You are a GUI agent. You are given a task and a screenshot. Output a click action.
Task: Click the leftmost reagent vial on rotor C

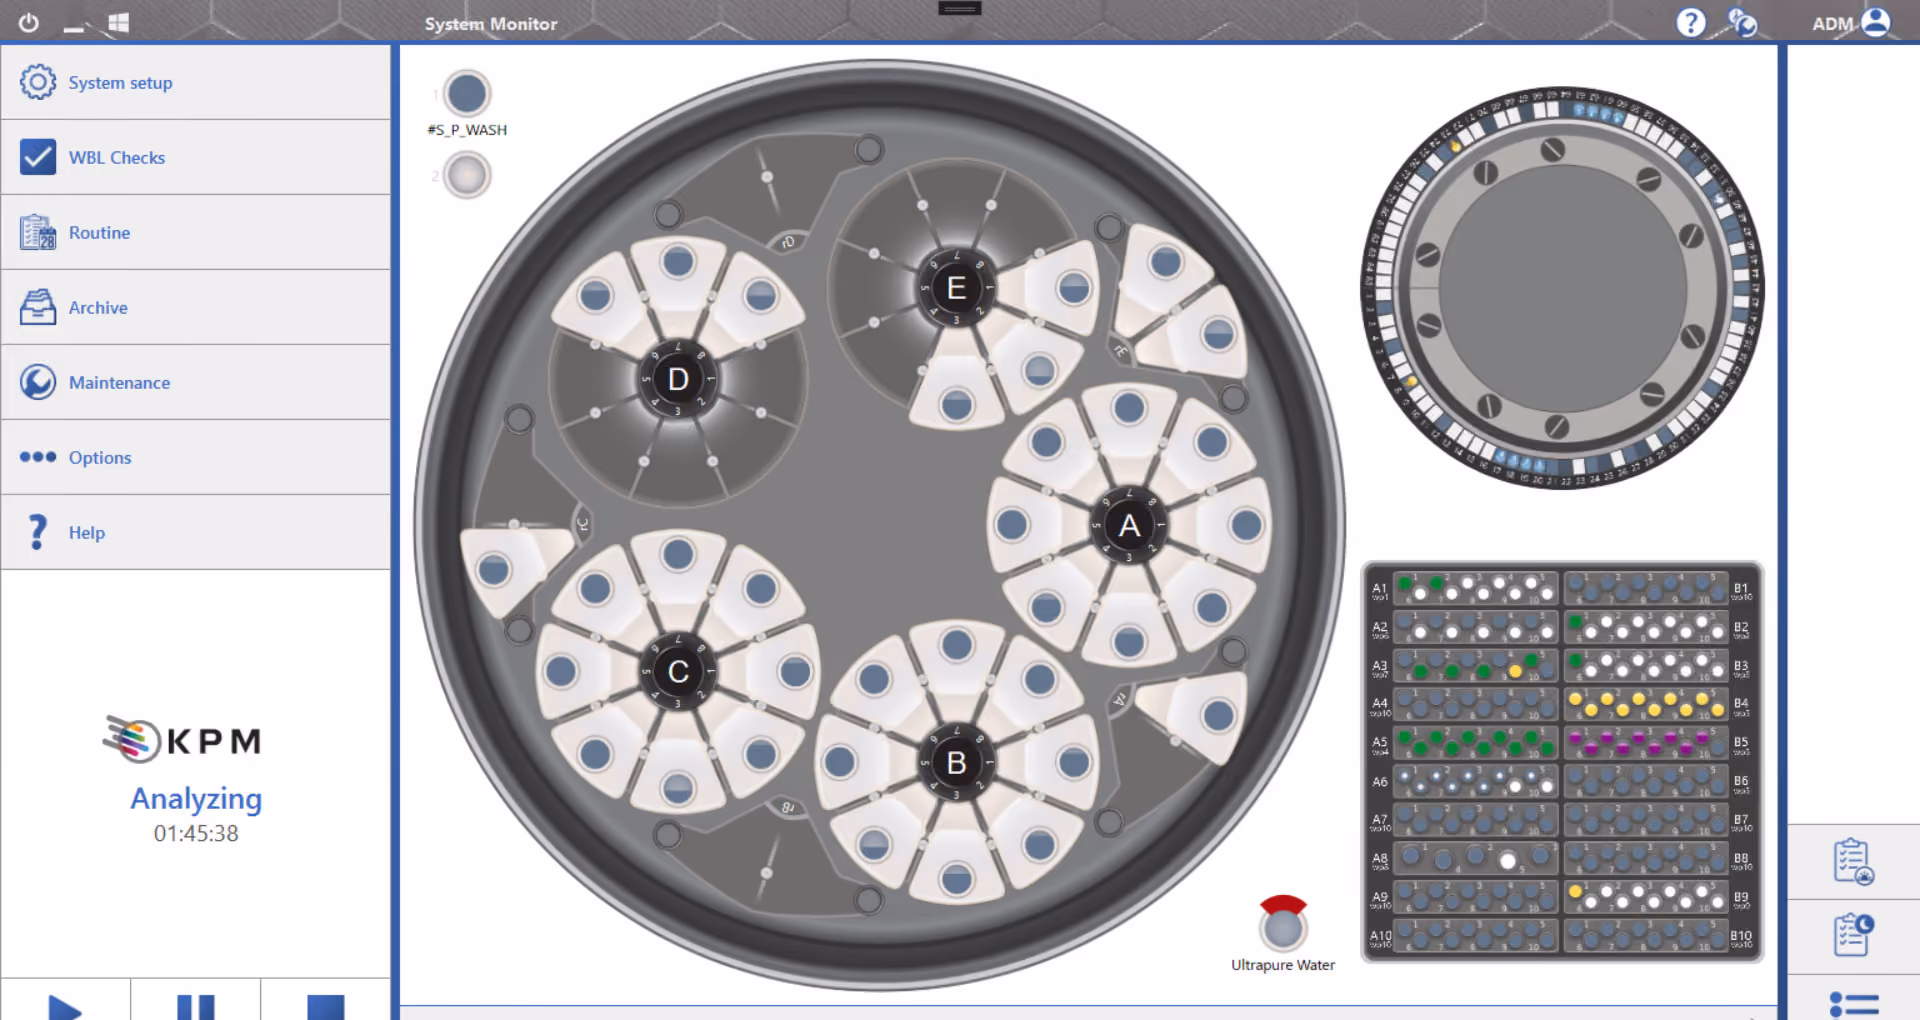coord(561,671)
